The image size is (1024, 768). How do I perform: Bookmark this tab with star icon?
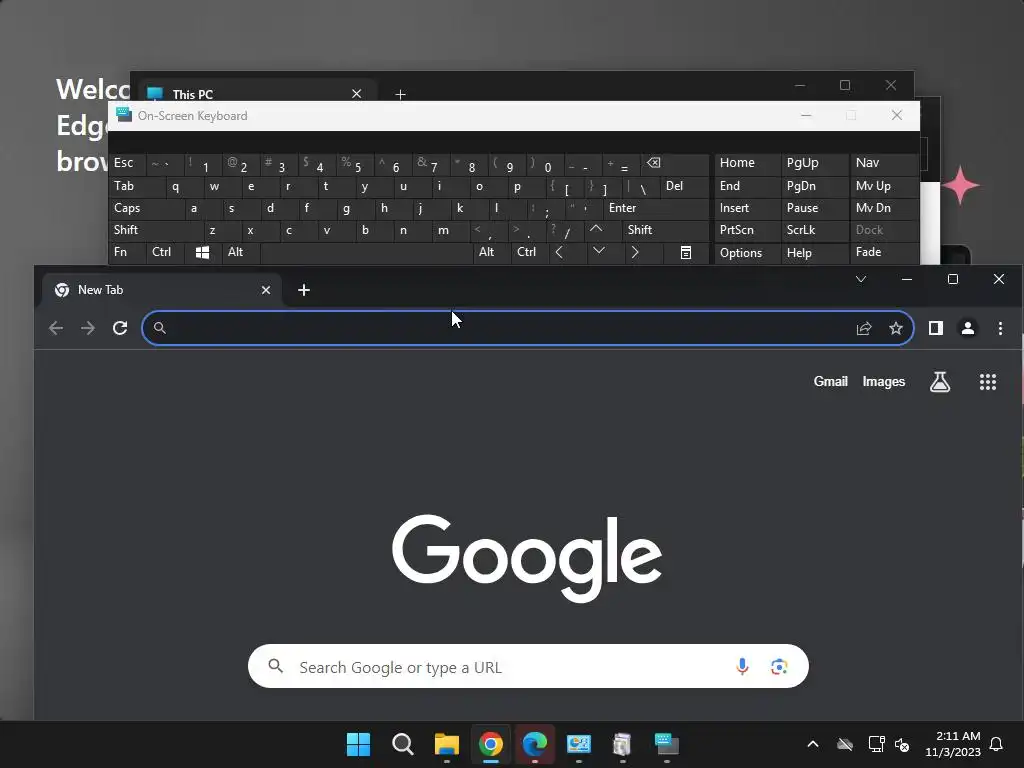click(x=896, y=328)
